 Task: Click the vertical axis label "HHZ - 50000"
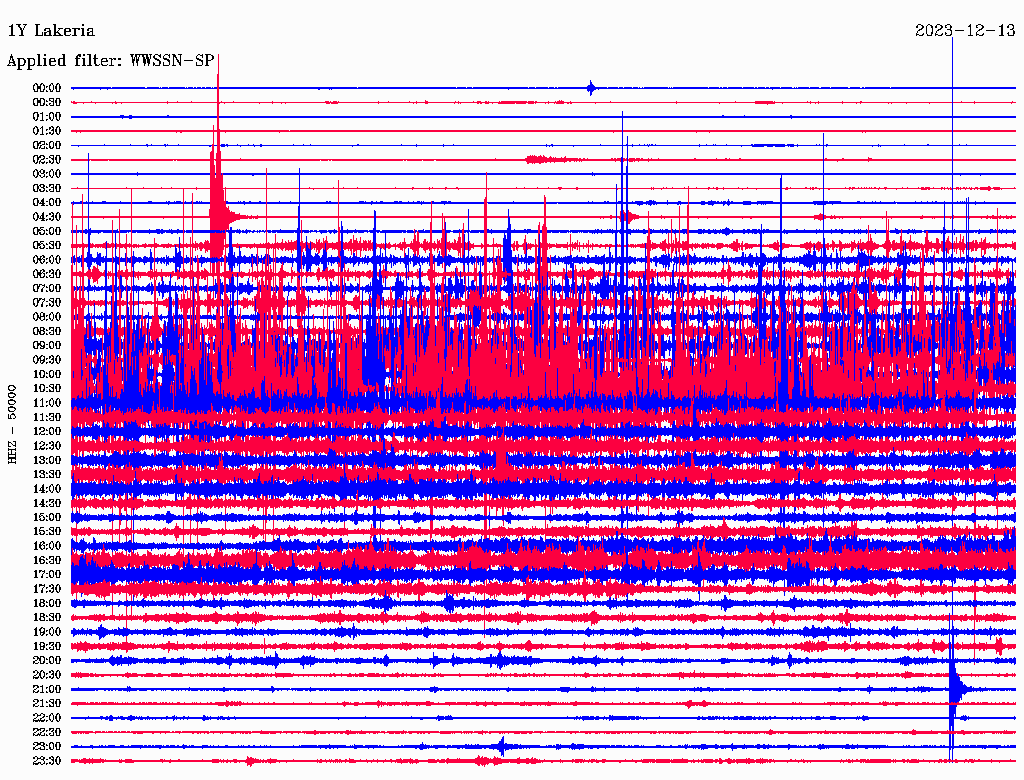click(12, 425)
